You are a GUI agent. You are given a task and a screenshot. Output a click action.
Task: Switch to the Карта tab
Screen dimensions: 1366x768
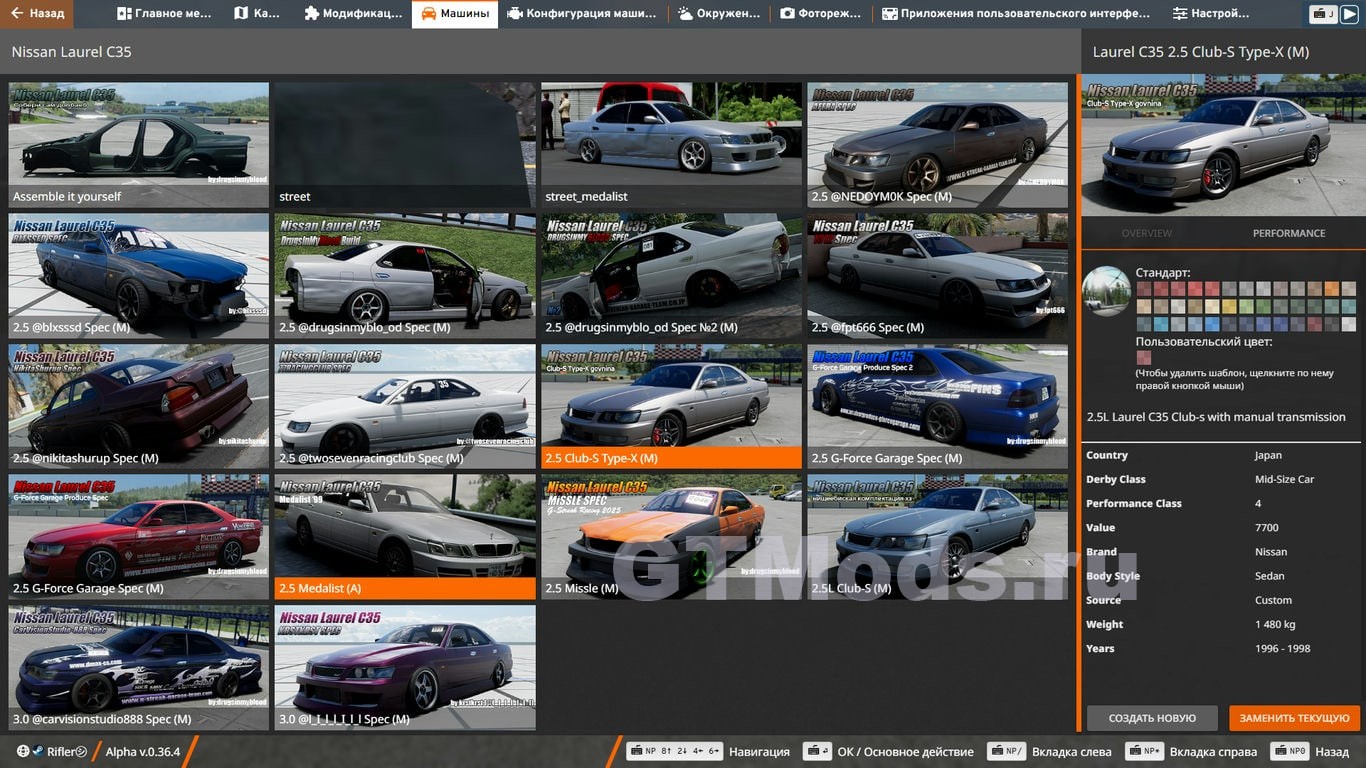coord(258,14)
